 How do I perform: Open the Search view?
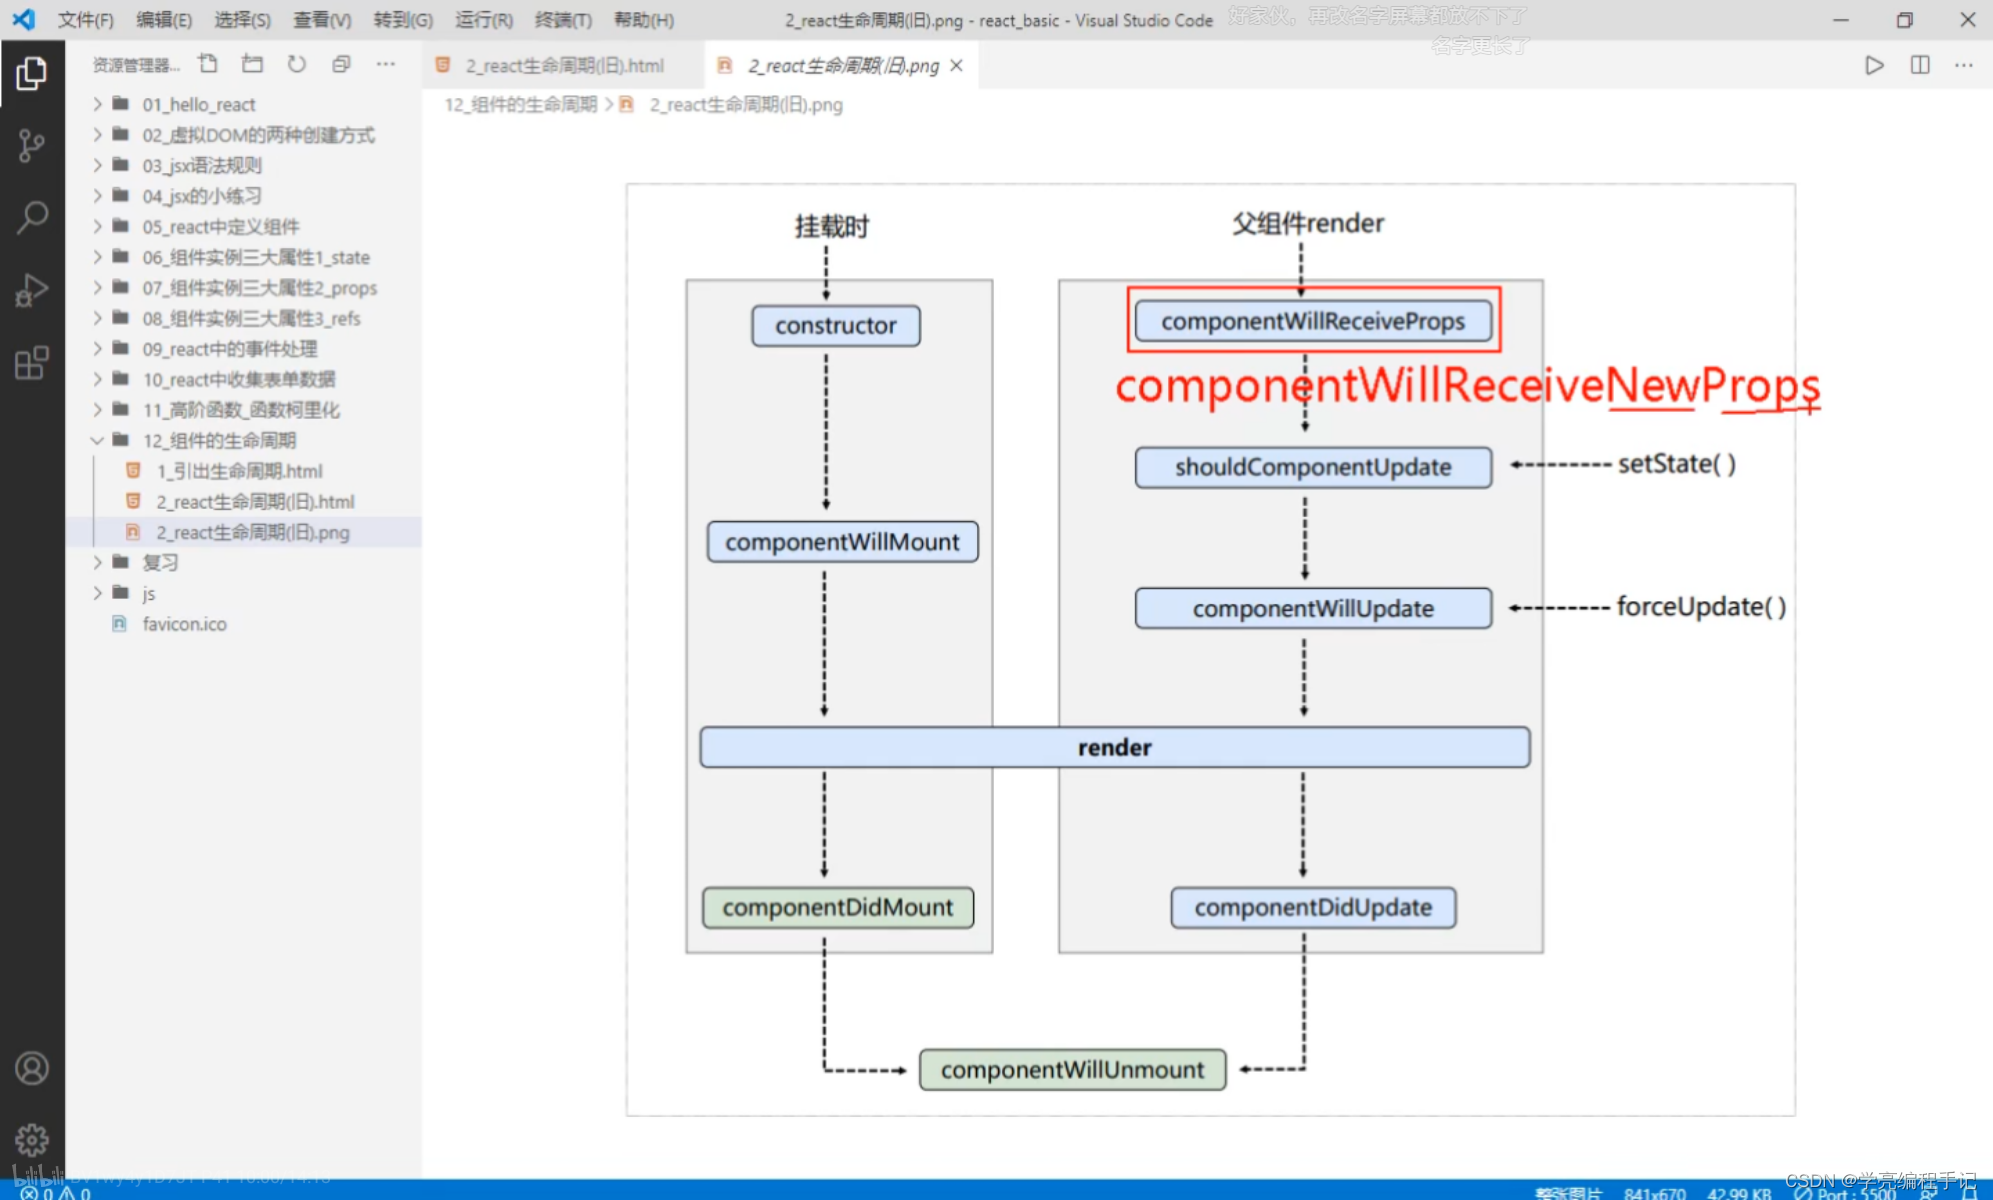pos(32,218)
